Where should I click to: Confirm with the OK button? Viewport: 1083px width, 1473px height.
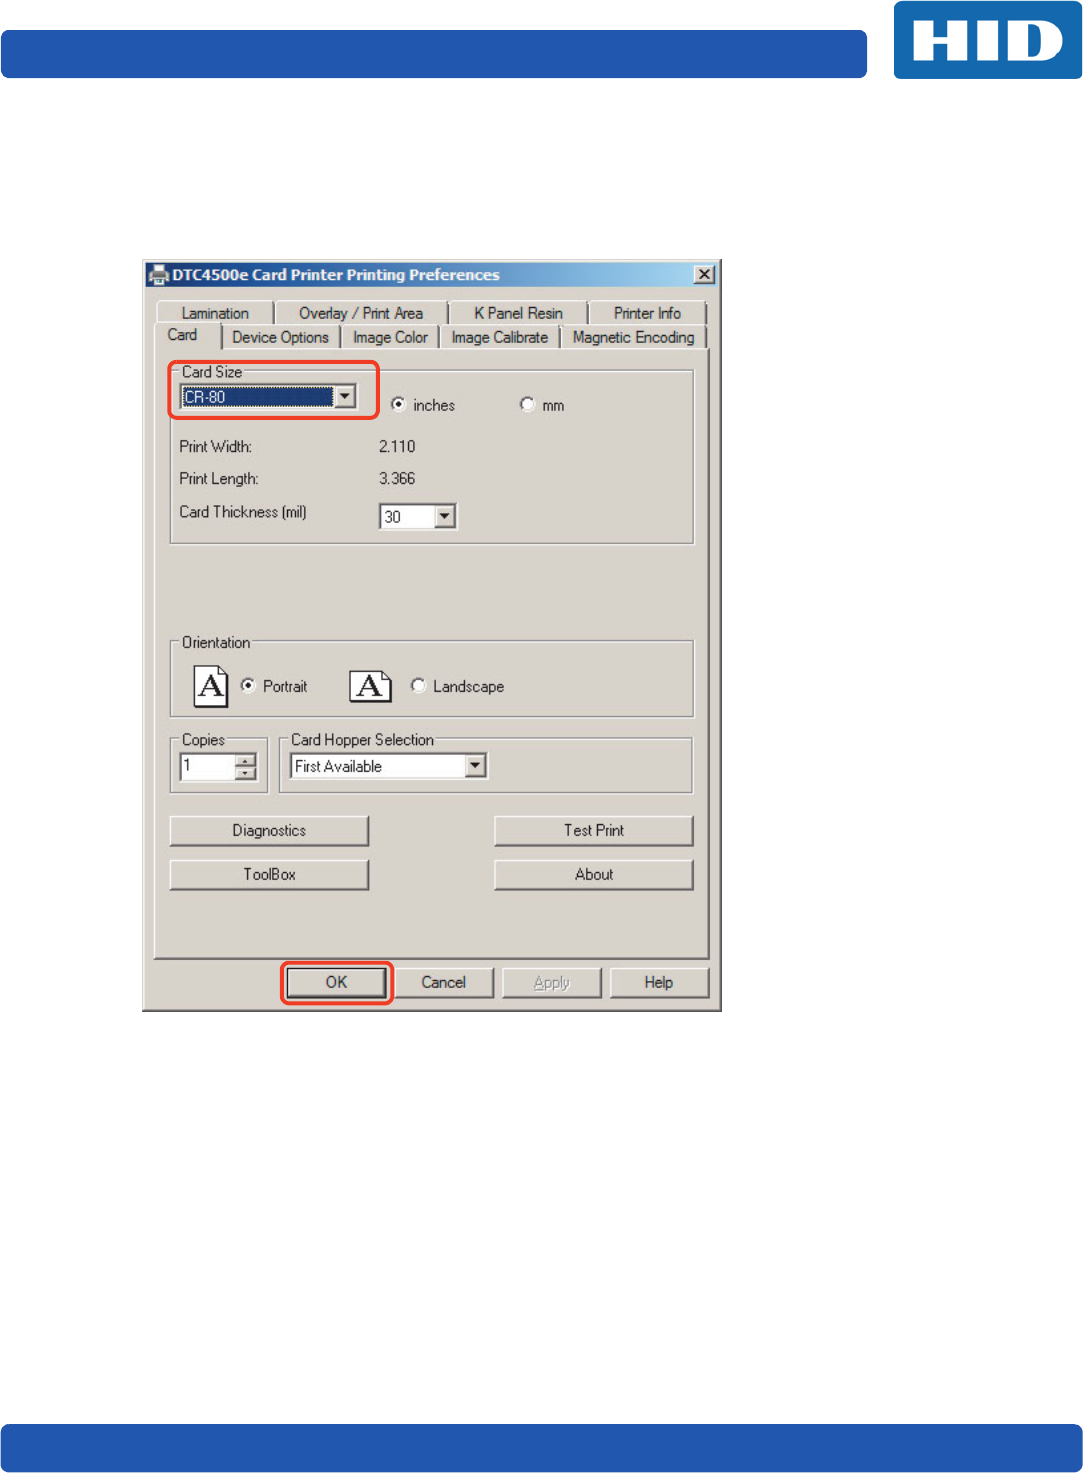click(337, 983)
